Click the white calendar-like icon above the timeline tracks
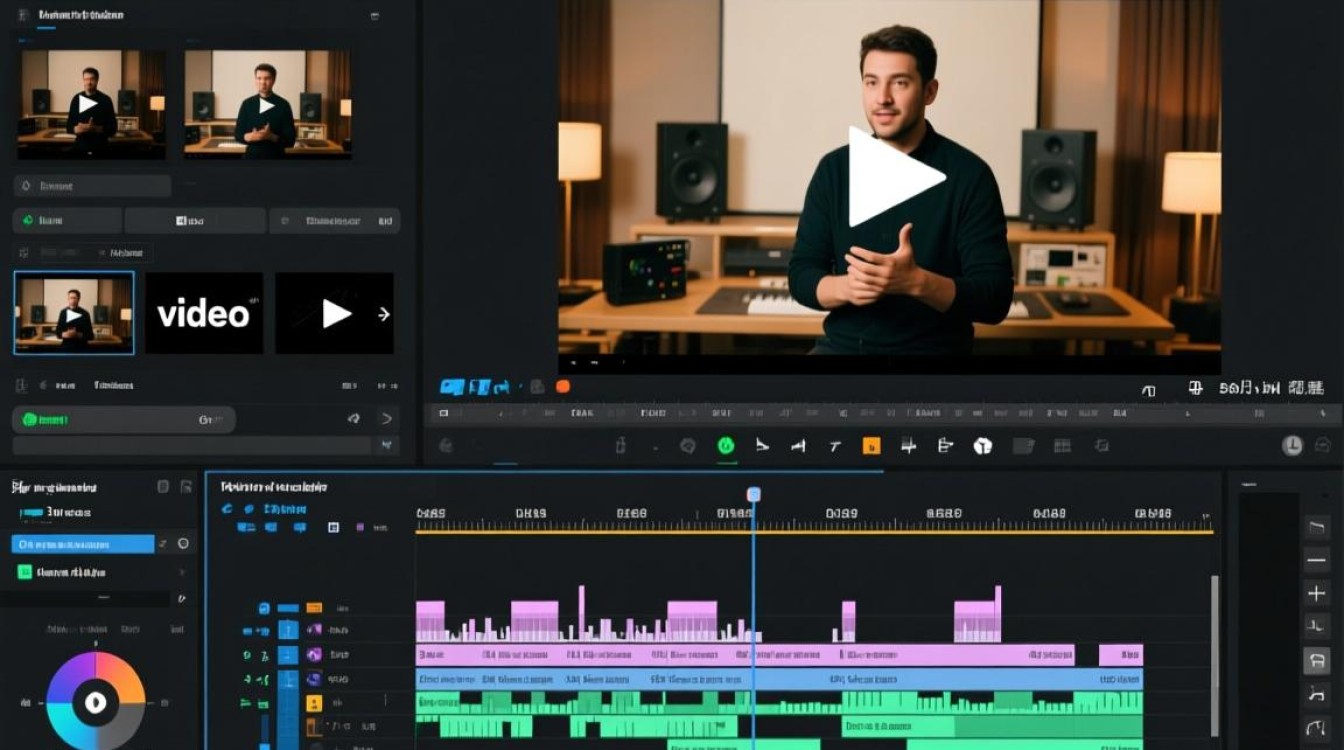 pyautogui.click(x=333, y=527)
